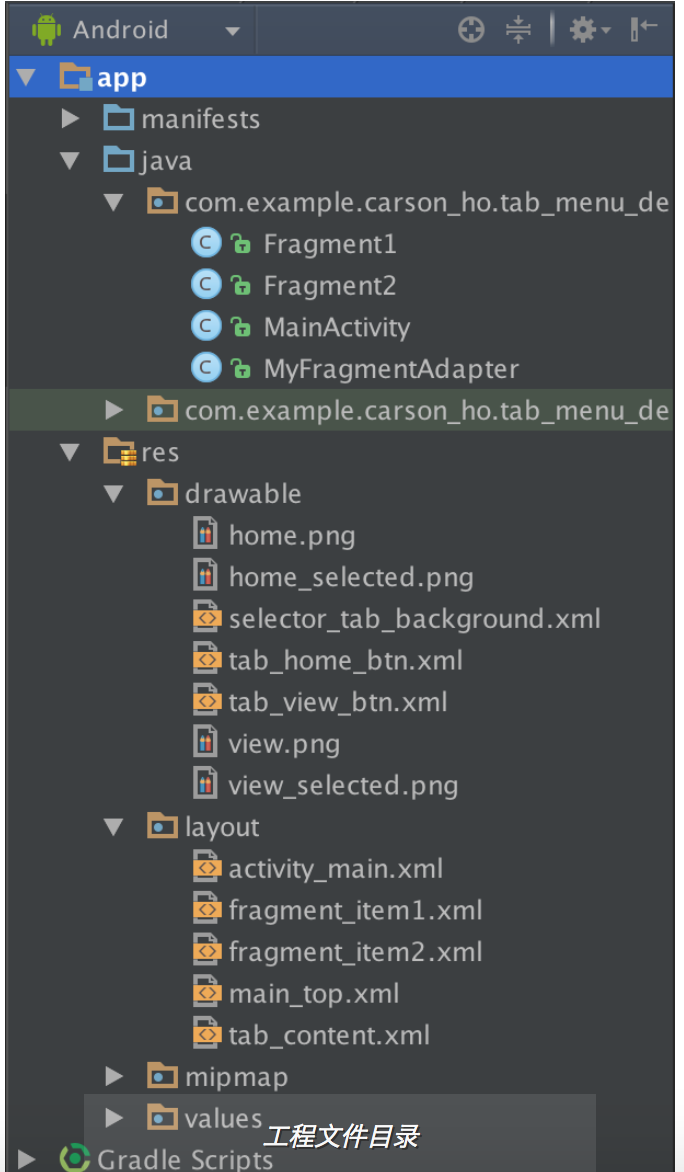
Task: Open the Android project view dropdown
Action: (232, 31)
